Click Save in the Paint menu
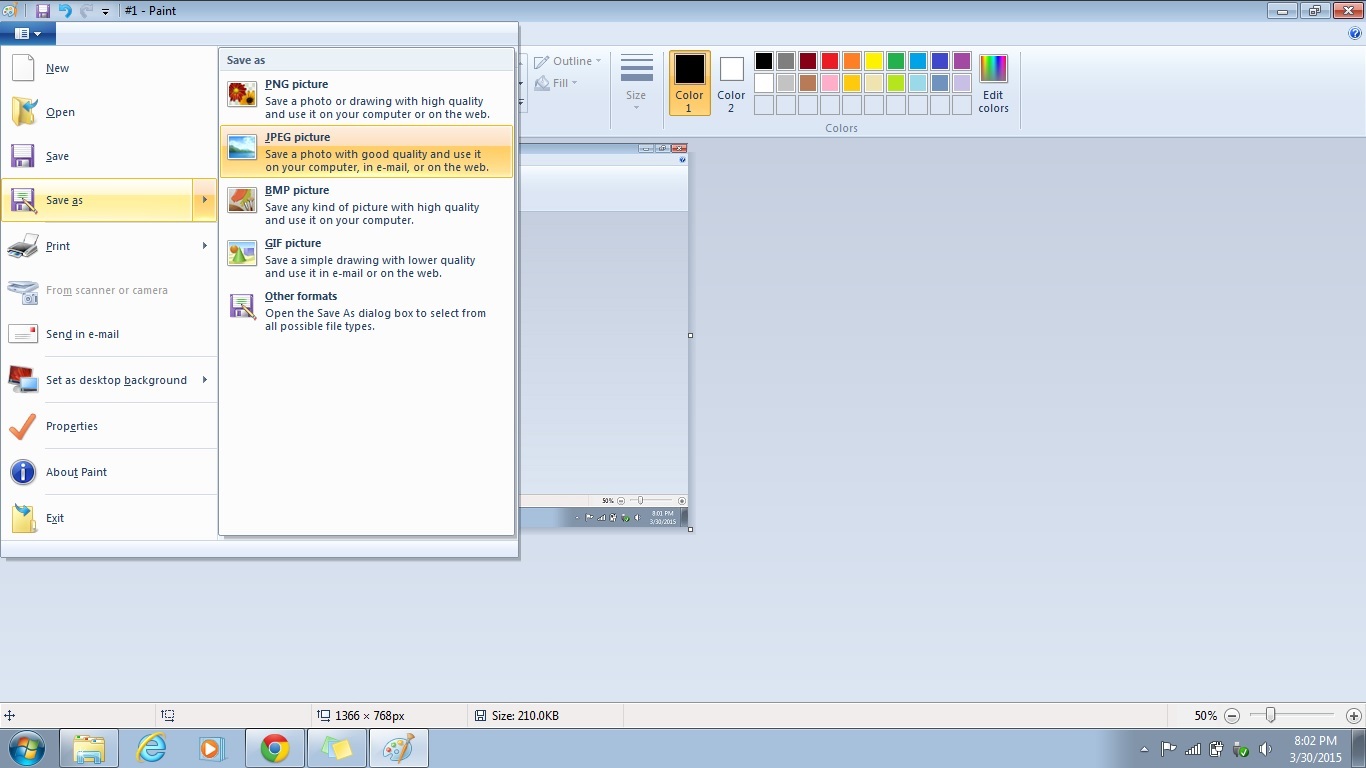 pos(110,157)
